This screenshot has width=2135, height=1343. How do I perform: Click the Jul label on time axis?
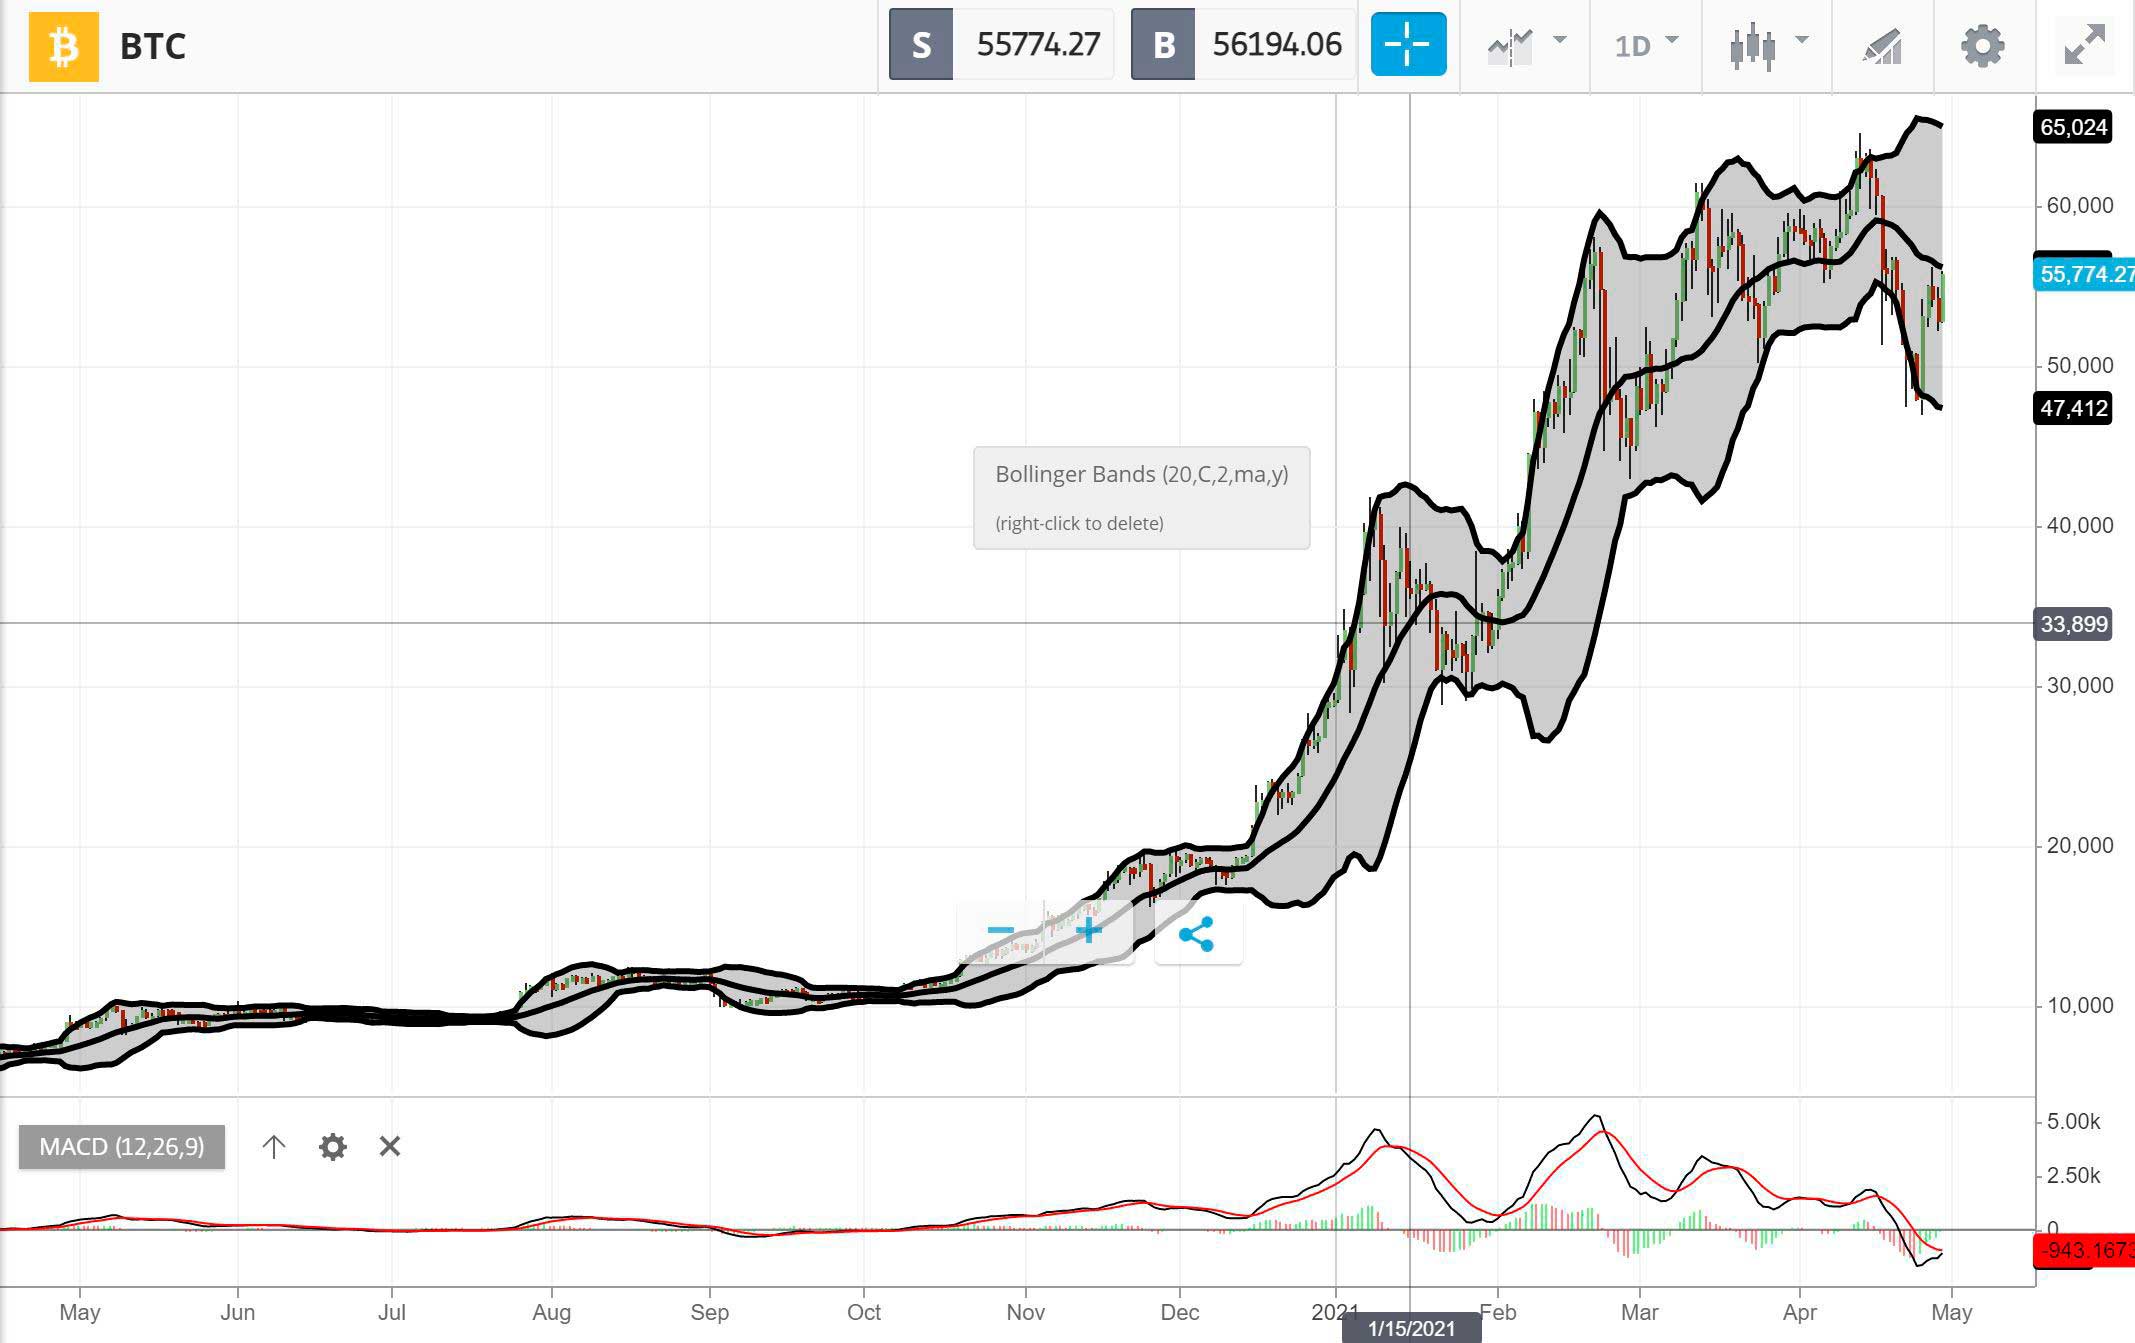[x=392, y=1312]
